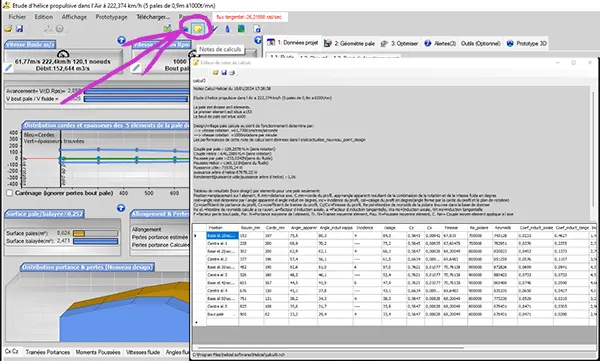
Task: Open the Prototype 3D tab
Action: tap(527, 43)
